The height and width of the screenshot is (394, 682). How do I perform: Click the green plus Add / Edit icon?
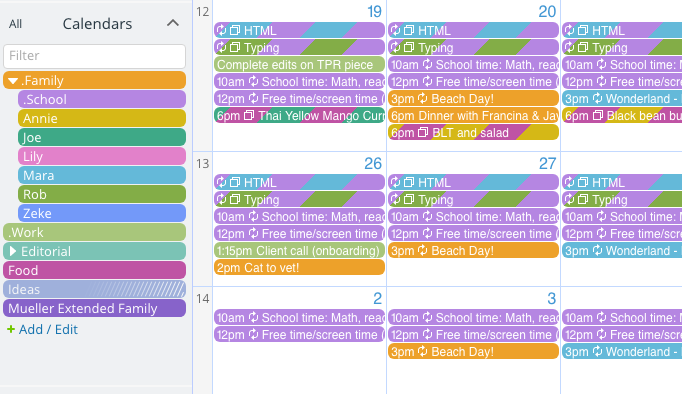coord(11,330)
